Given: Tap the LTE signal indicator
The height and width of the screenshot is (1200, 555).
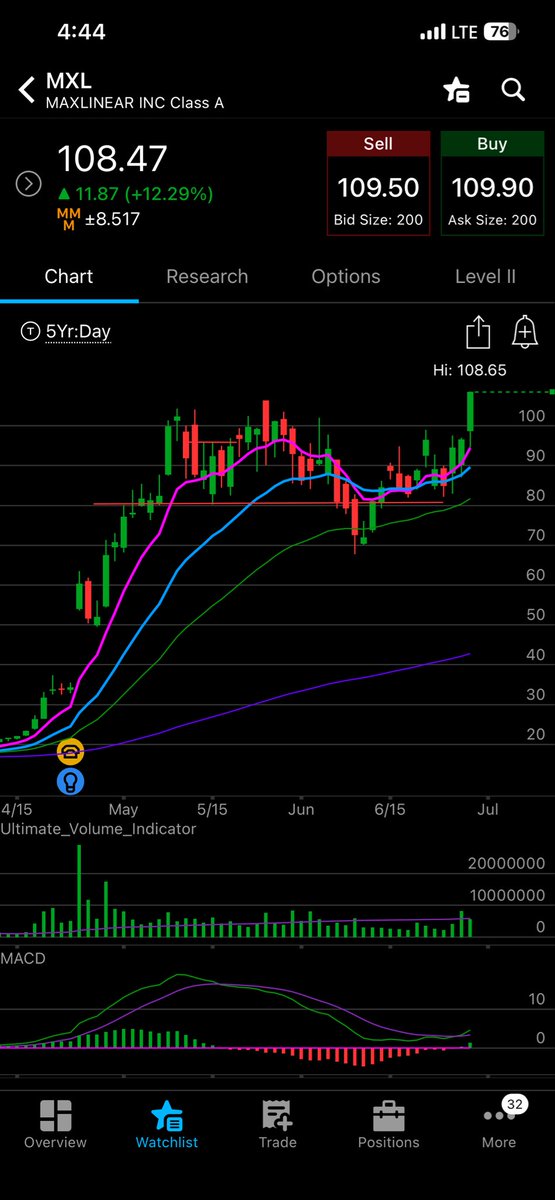Looking at the screenshot, I should click(449, 32).
